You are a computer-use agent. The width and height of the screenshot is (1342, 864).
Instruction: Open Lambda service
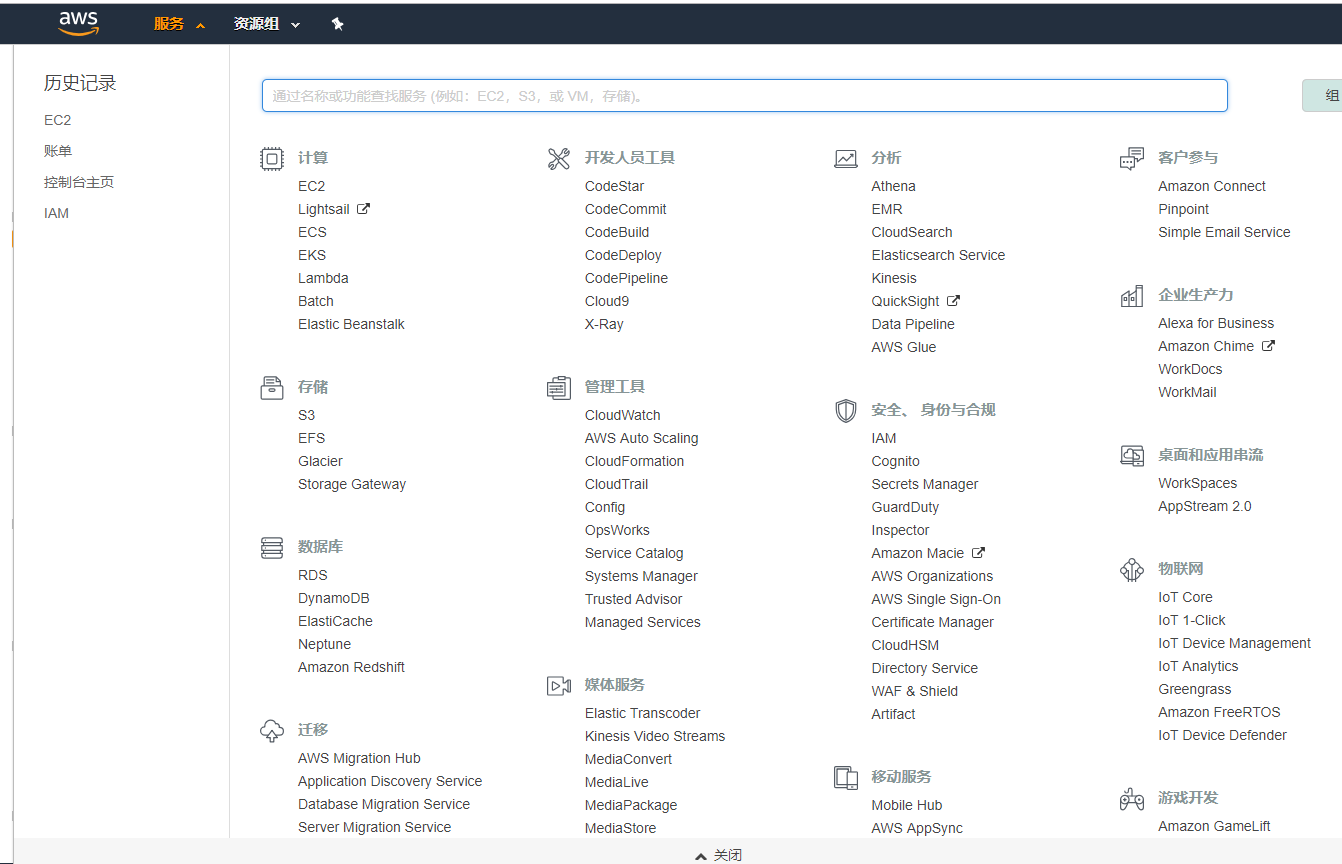(323, 278)
